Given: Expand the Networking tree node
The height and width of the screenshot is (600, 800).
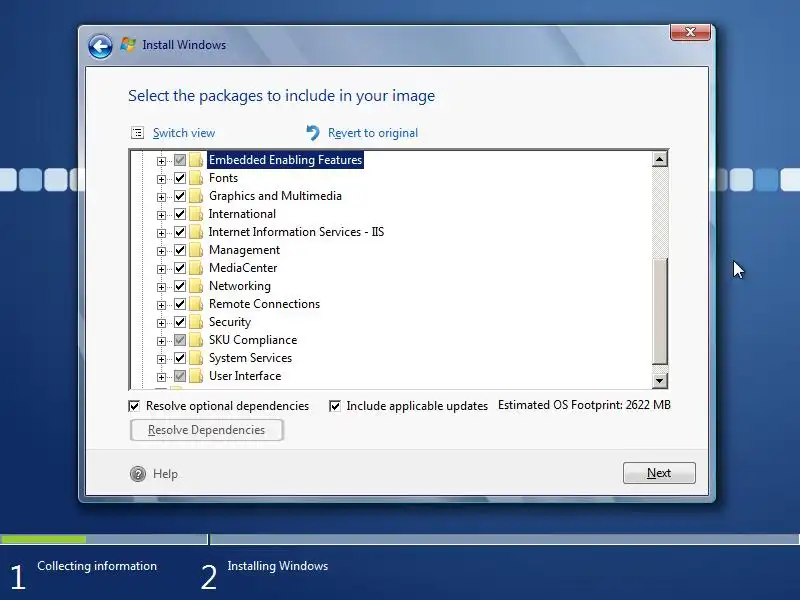Looking at the screenshot, I should point(161,287).
